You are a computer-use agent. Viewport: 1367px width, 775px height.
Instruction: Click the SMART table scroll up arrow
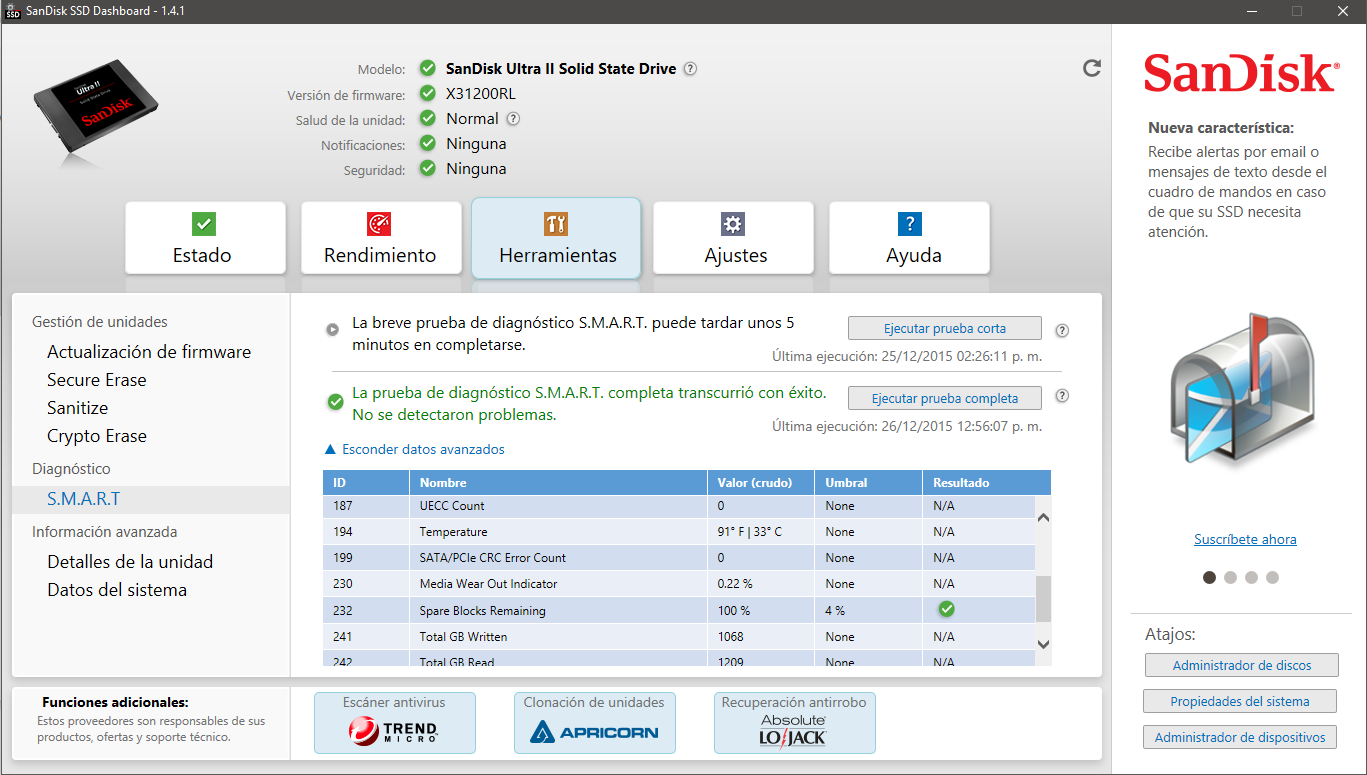pos(1043,518)
